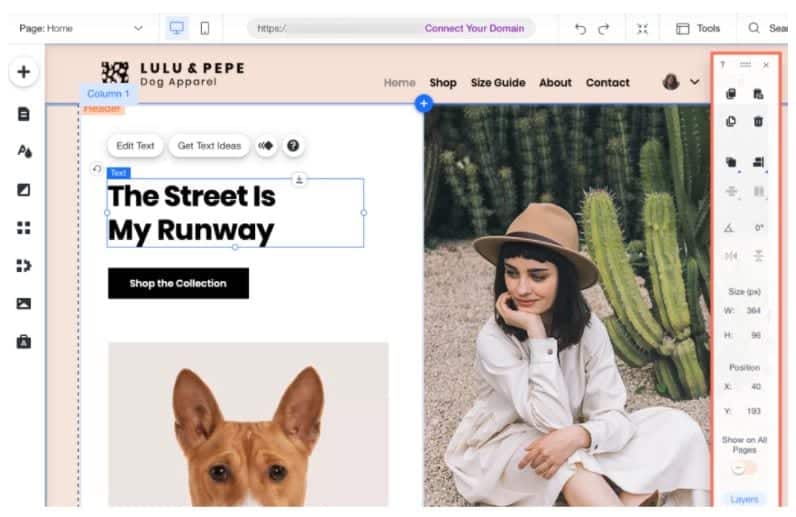The image size is (796, 517).
Task: Click Shop in site navigation
Action: tap(443, 83)
